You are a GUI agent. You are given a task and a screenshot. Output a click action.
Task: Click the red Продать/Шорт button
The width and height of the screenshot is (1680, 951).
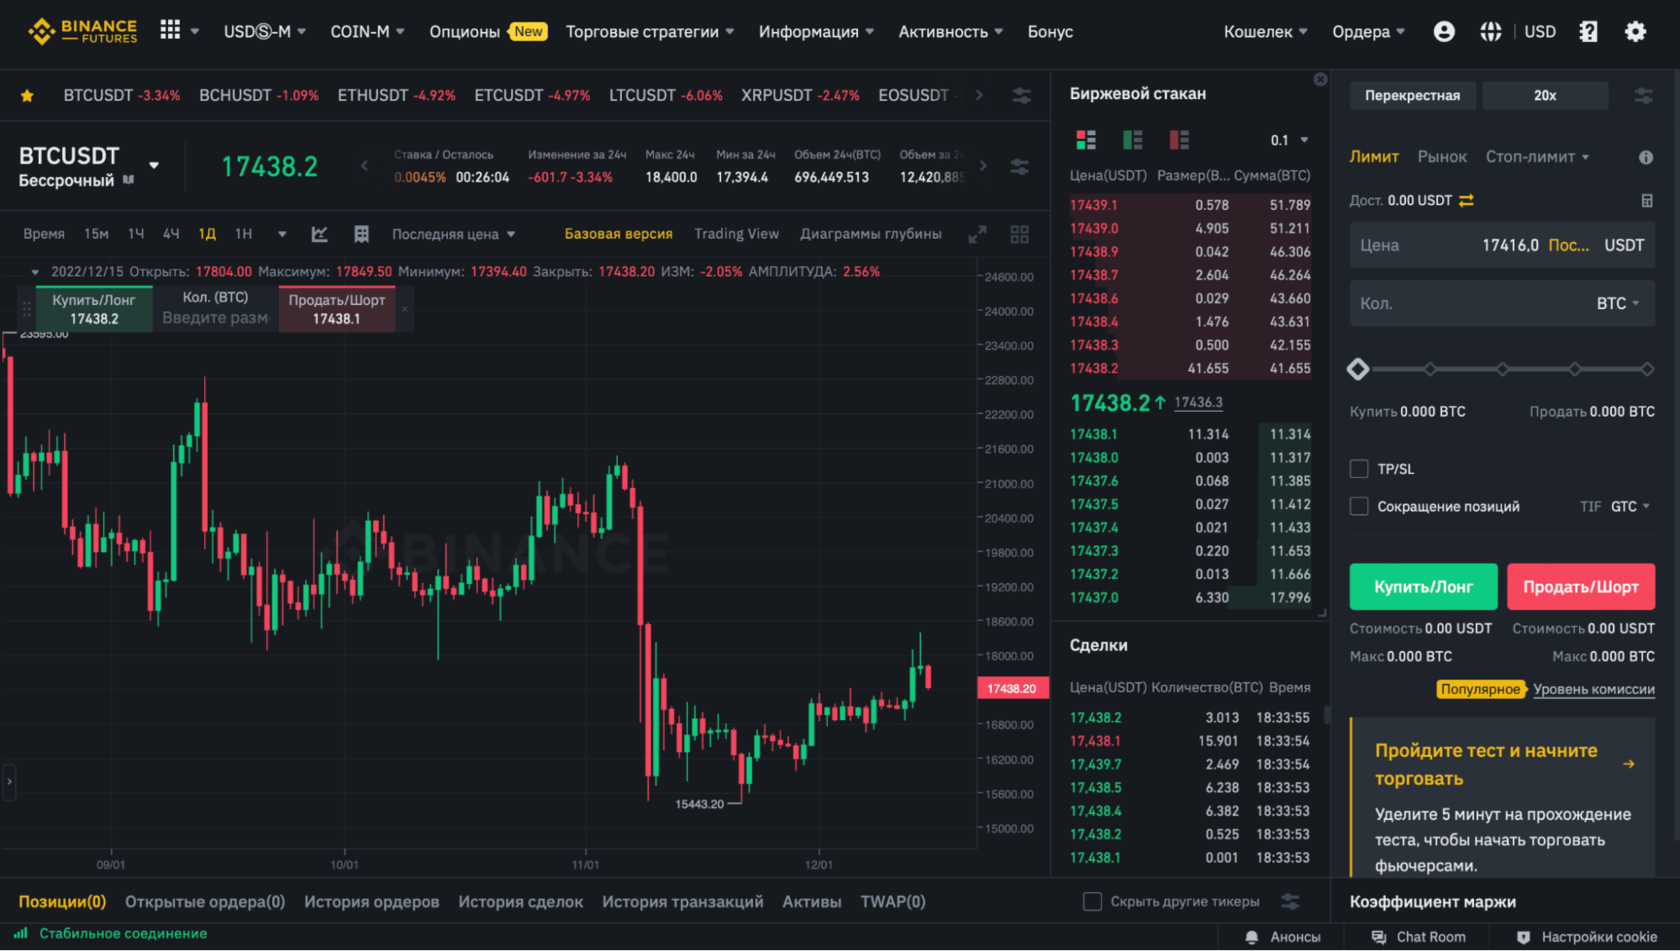coord(1581,587)
